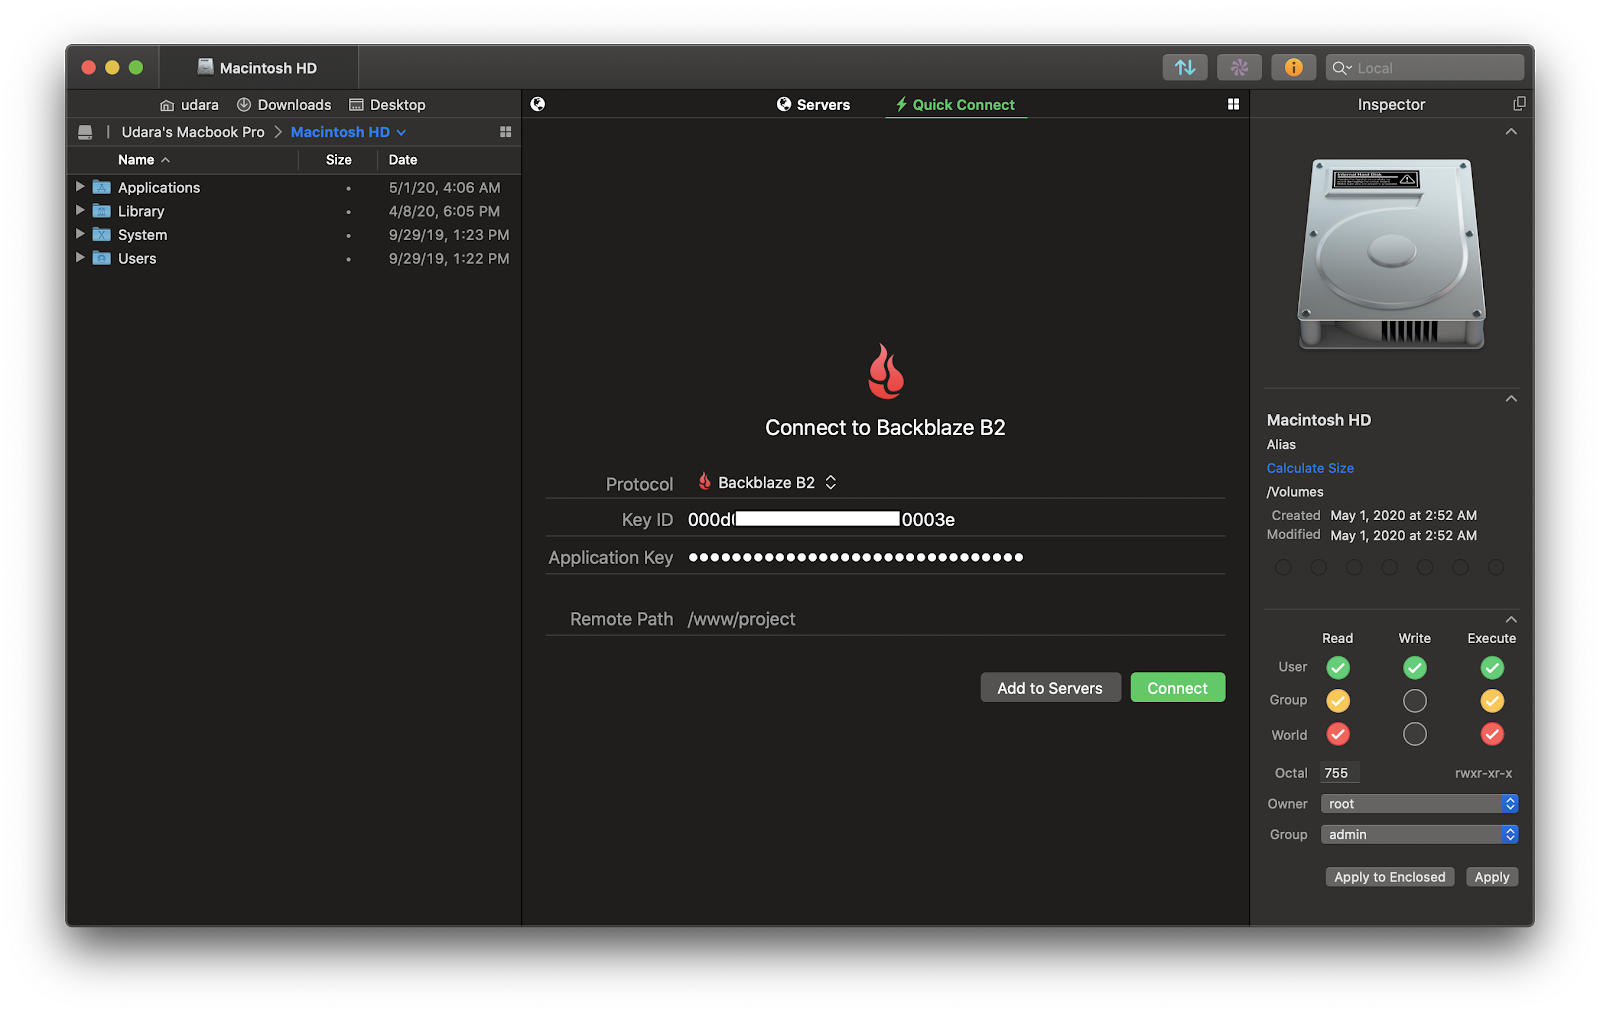Image resolution: width=1600 pixels, height=1014 pixels.
Task: Collapse the permissions section chevron
Action: 1511,620
